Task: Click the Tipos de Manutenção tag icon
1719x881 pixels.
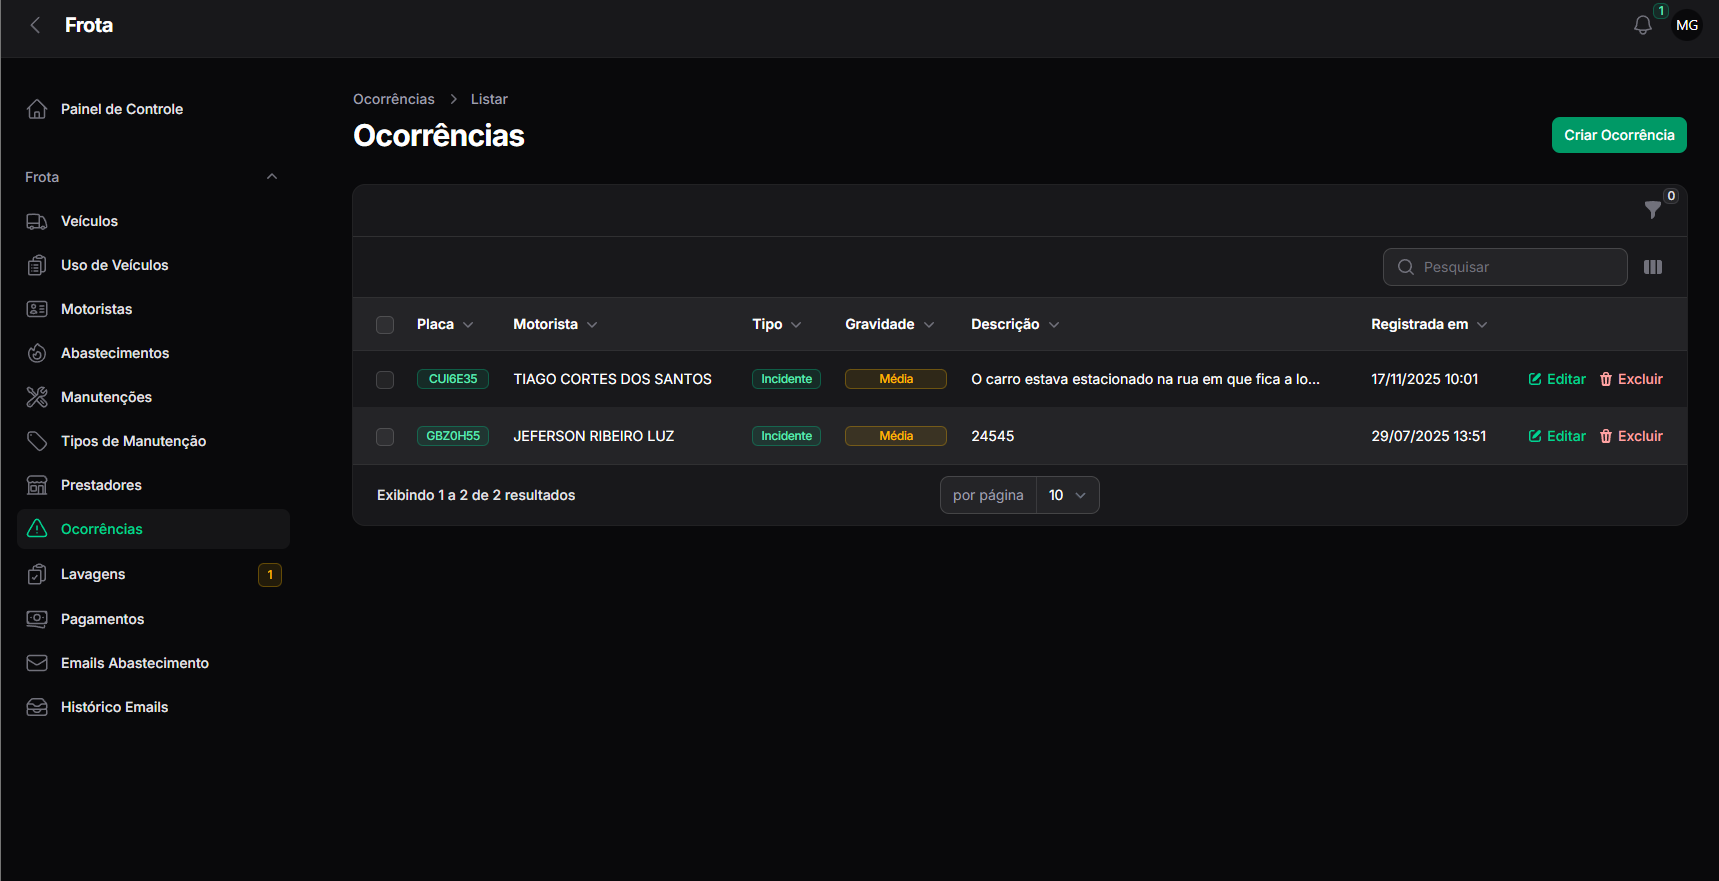Action: [37, 441]
